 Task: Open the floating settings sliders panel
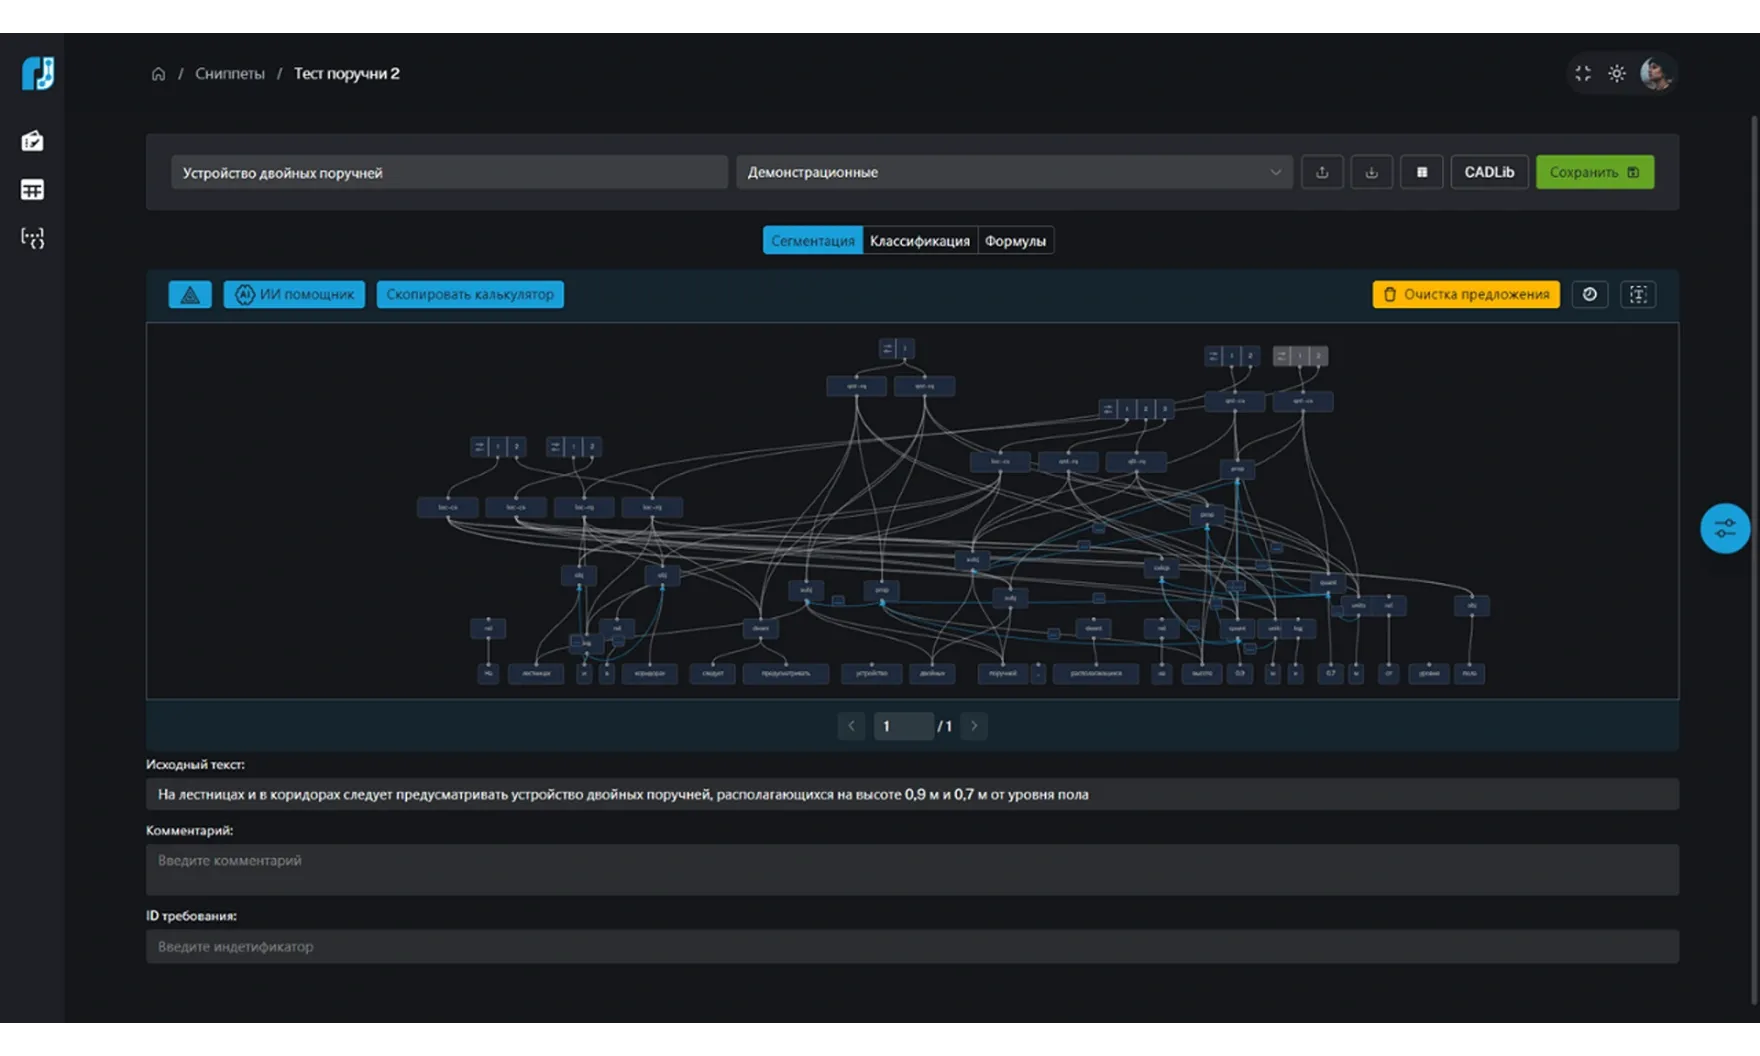click(1724, 528)
